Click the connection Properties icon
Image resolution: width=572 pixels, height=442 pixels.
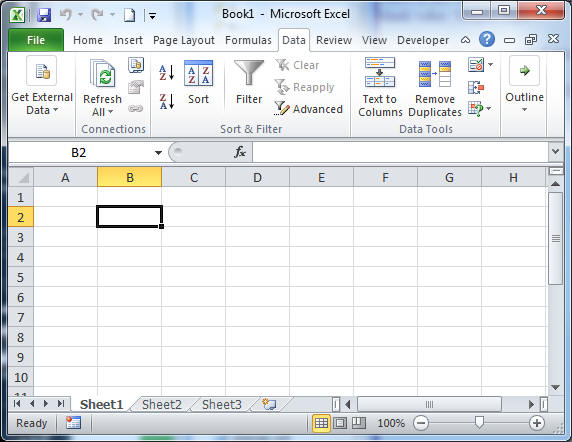(136, 87)
